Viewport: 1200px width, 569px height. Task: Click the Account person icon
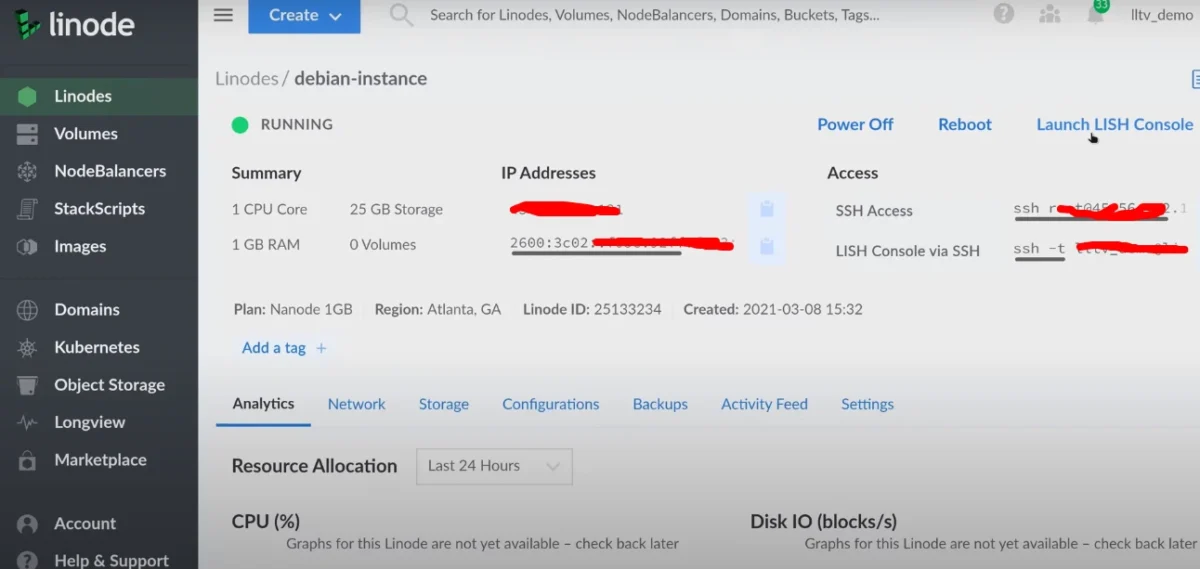tap(27, 524)
